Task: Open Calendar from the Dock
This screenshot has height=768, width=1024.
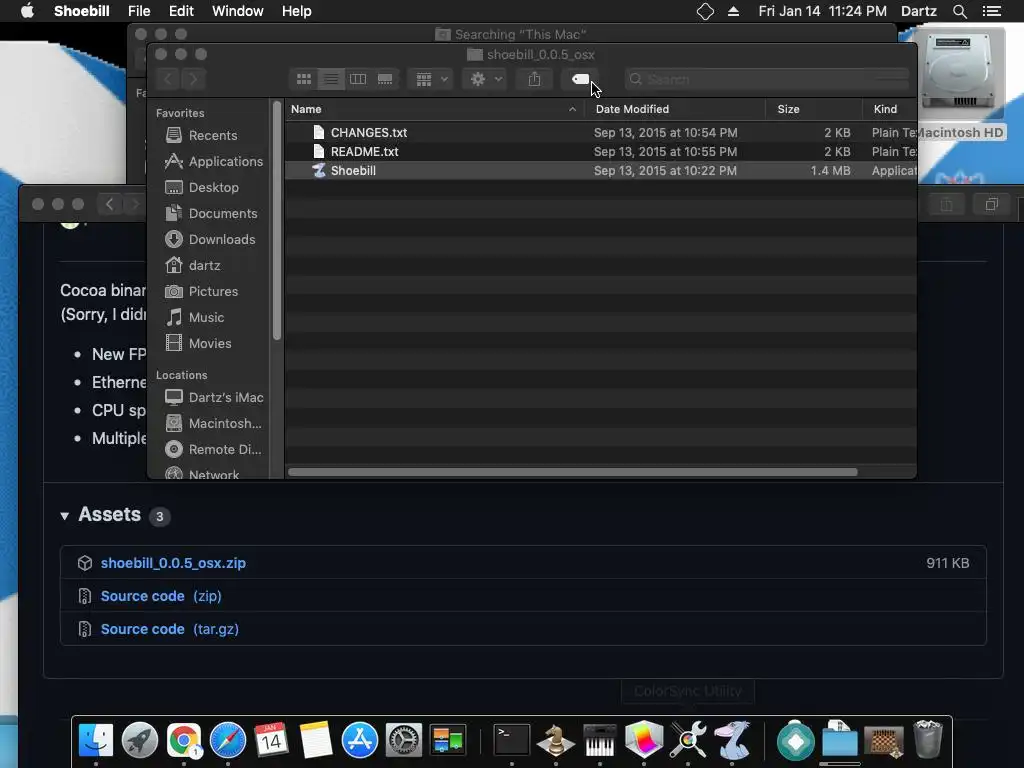Action: coord(272,741)
